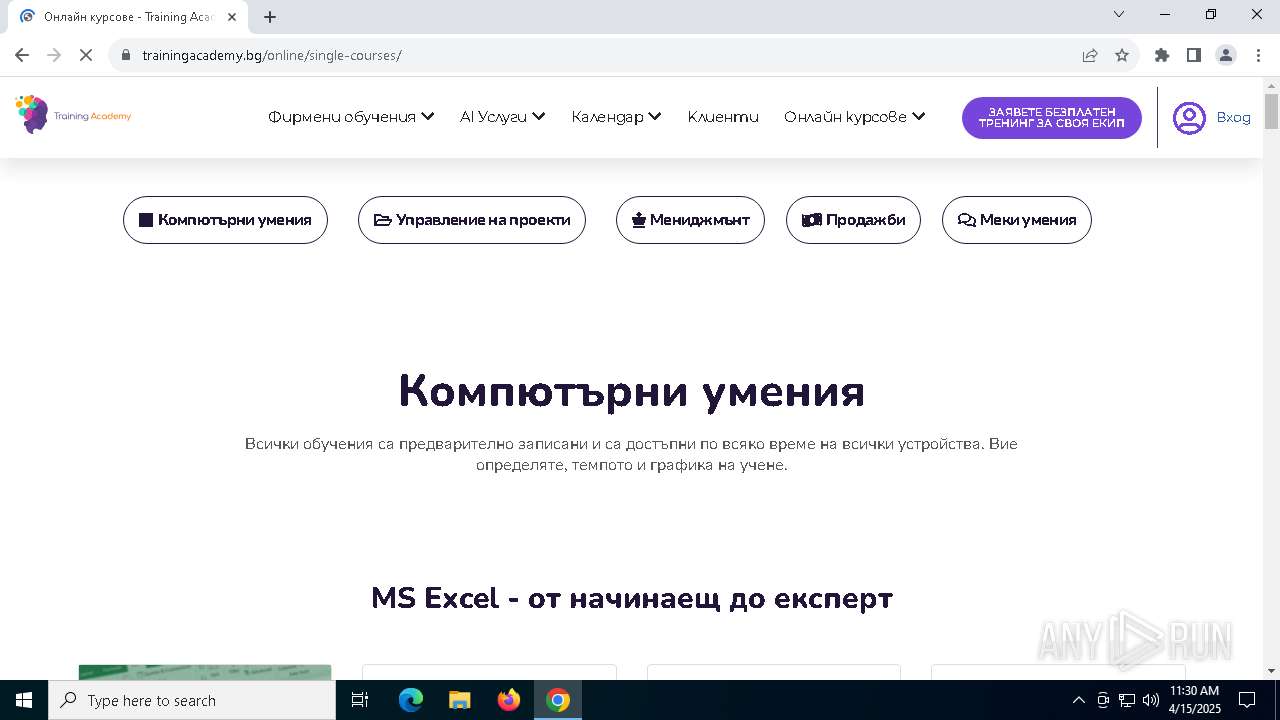Click the page vertical scrollbar thumb

pyautogui.click(x=1271, y=111)
